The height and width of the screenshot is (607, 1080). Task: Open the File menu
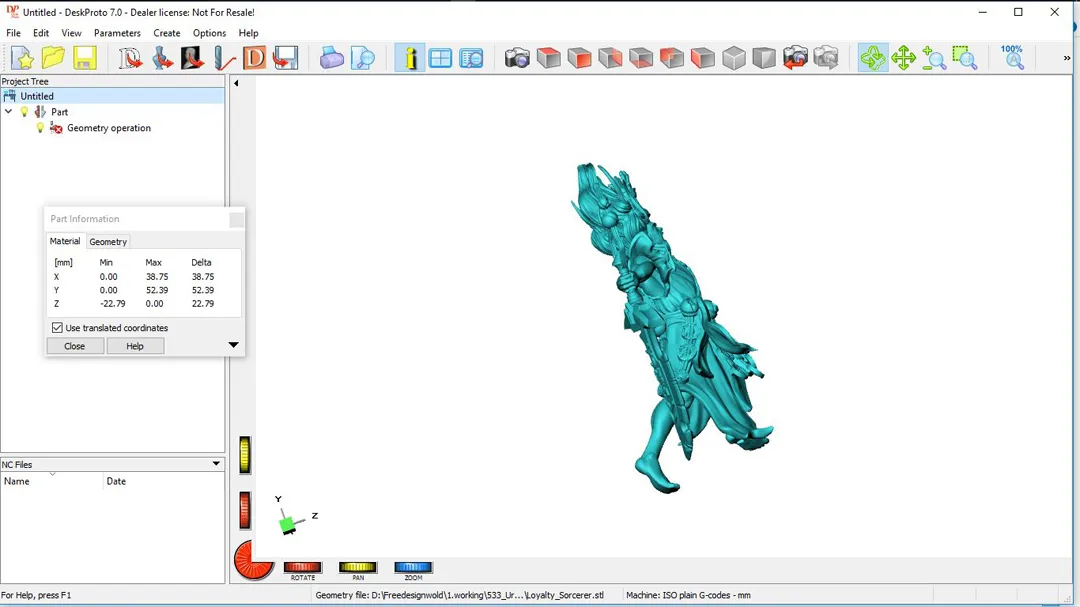13,33
